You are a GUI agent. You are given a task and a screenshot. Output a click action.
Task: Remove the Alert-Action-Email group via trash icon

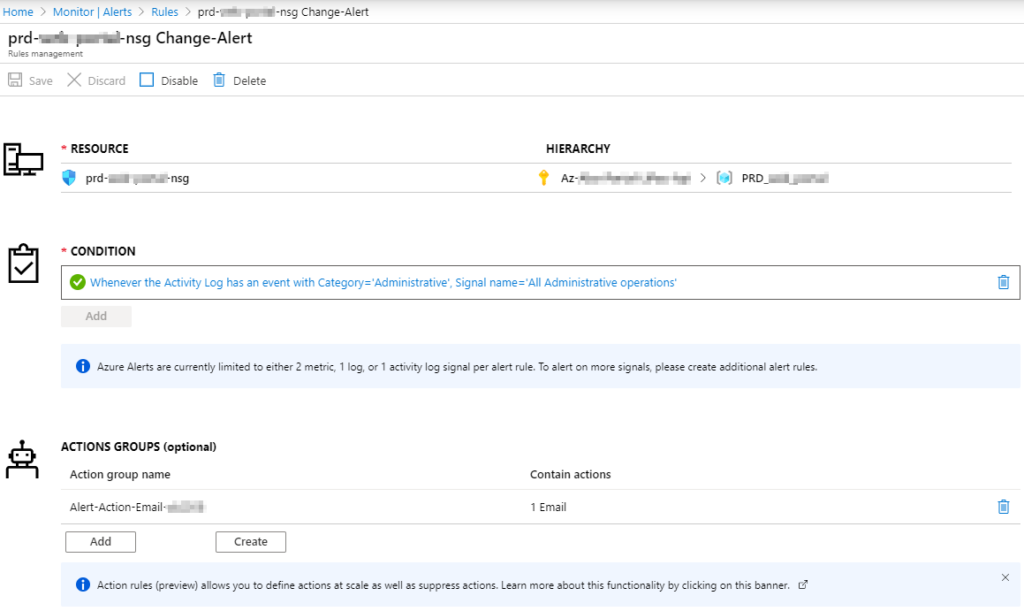pos(1003,506)
